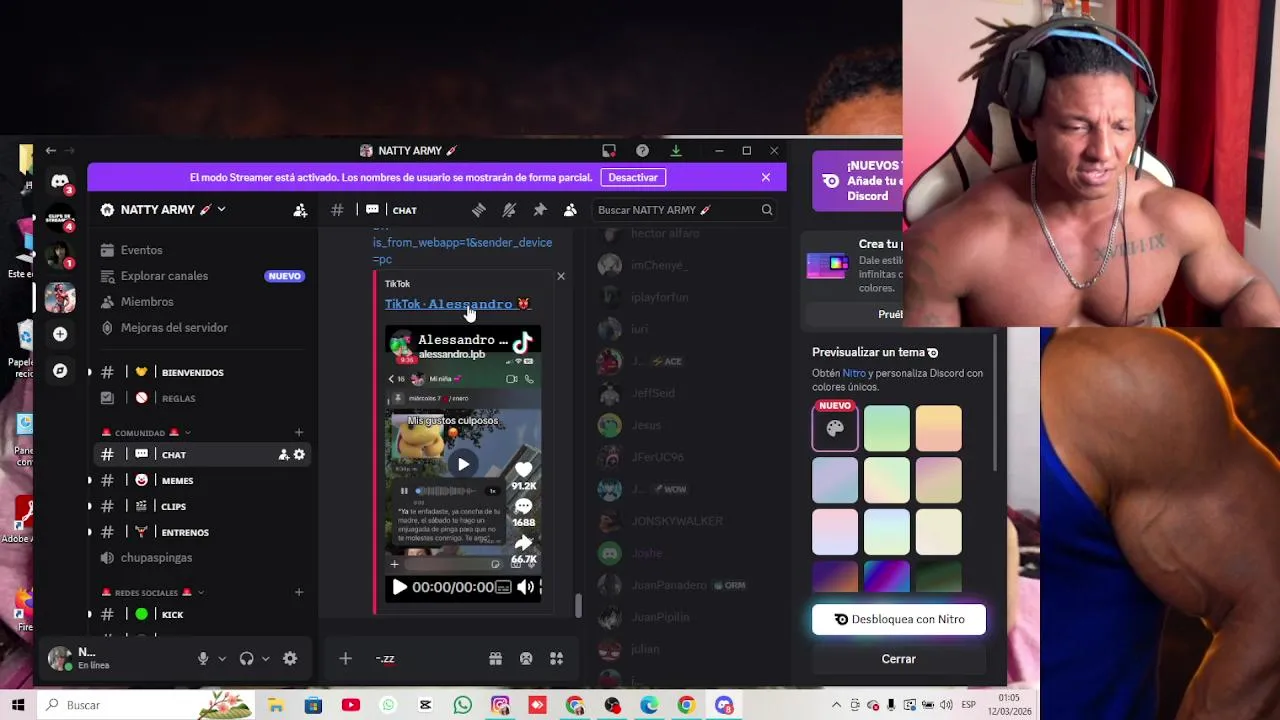This screenshot has height=720, width=1280.
Task: Click the message input field
Action: pyautogui.click(x=425, y=659)
